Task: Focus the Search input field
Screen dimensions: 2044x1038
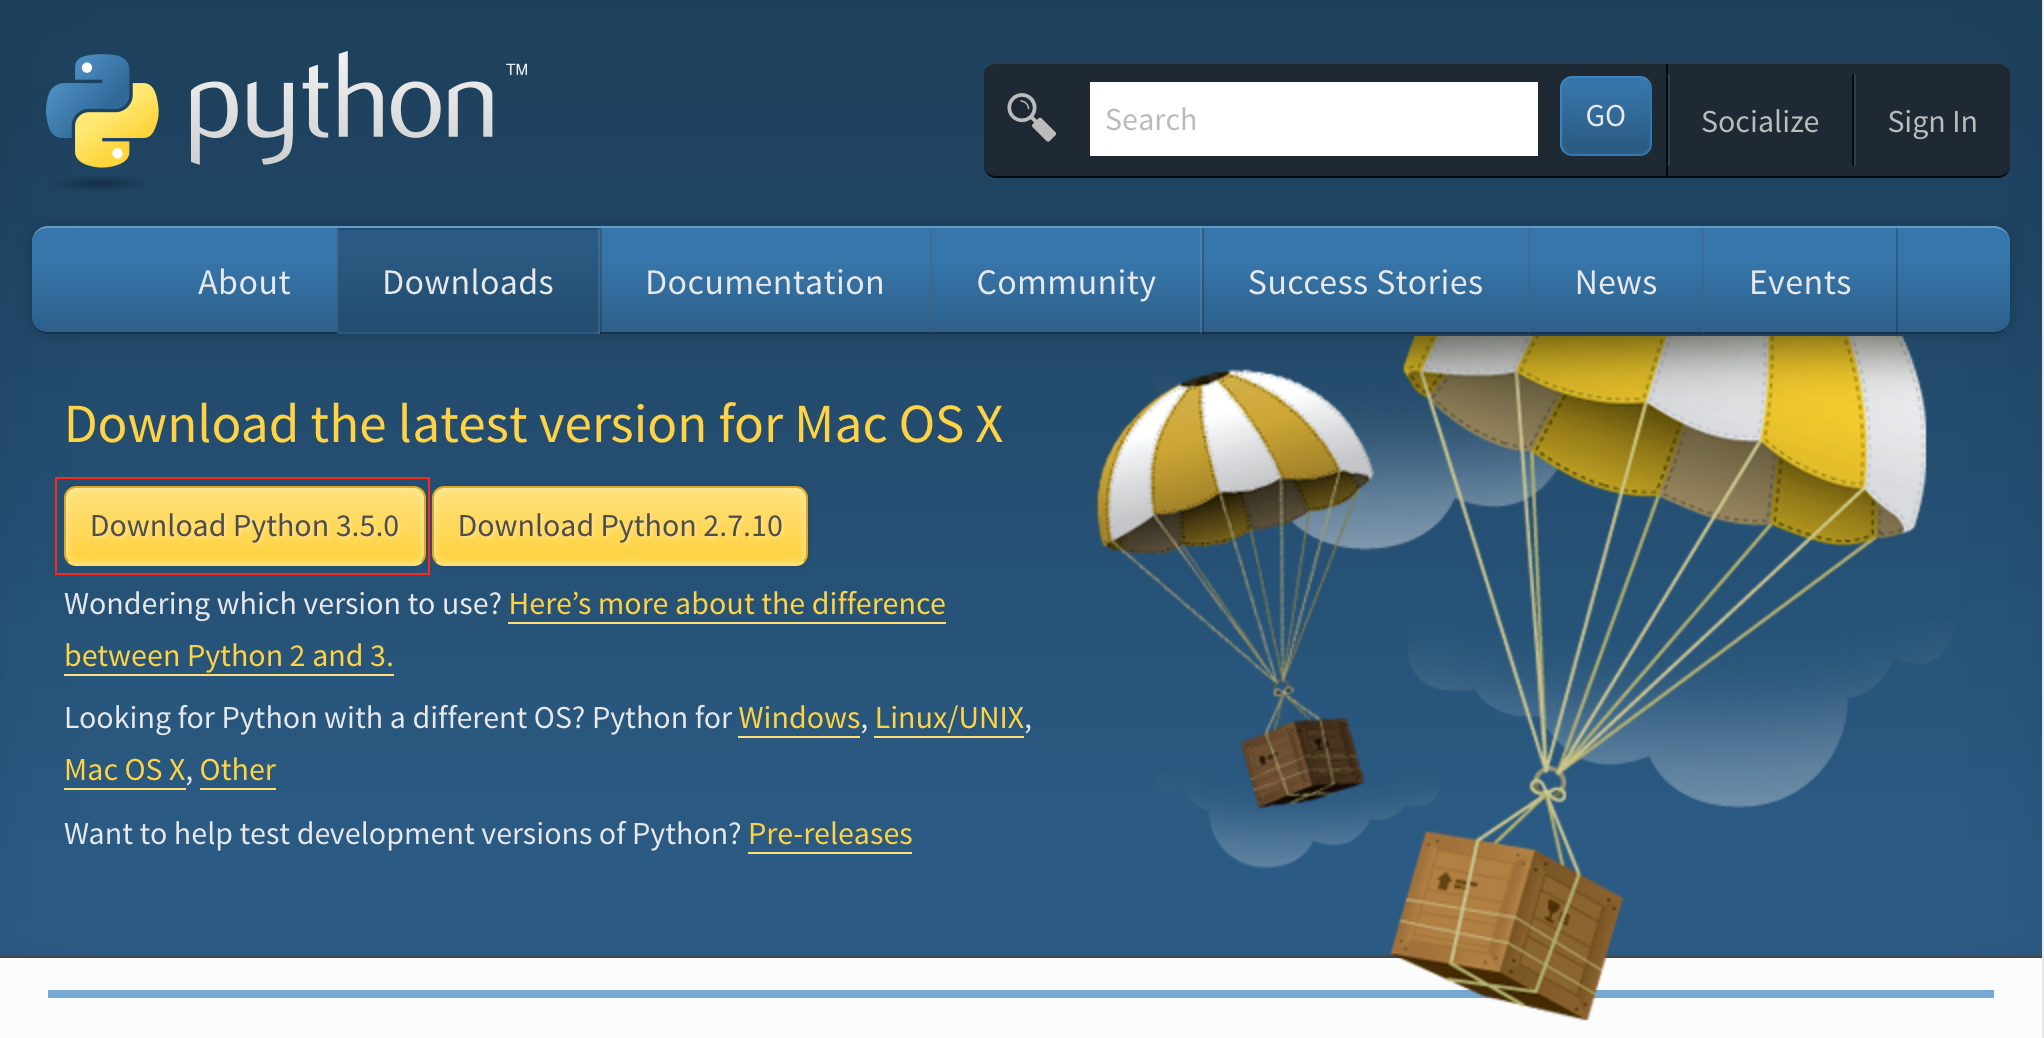Action: [1313, 119]
